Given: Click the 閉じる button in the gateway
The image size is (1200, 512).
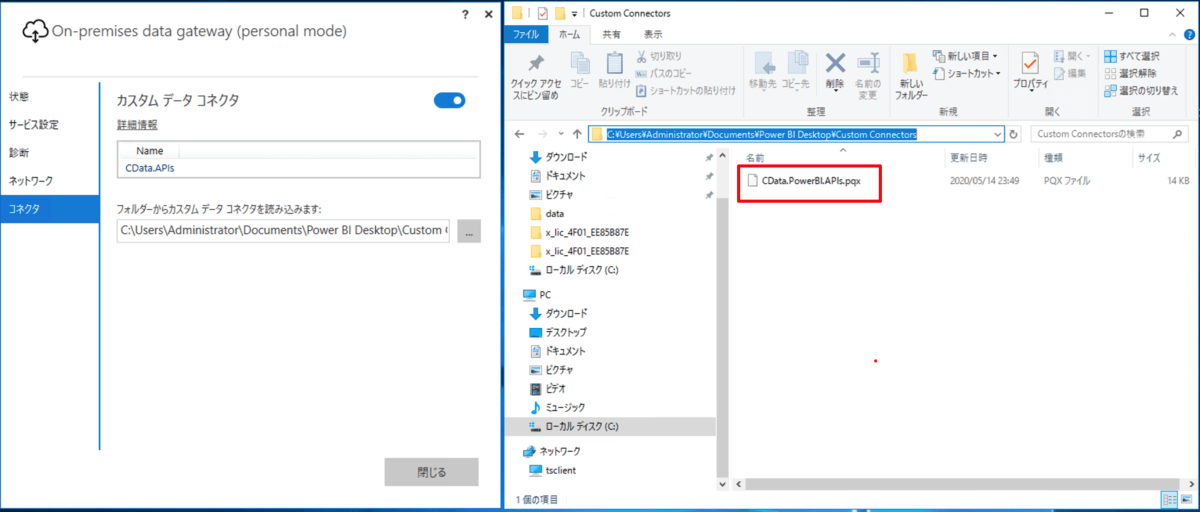Looking at the screenshot, I should pyautogui.click(x=432, y=472).
